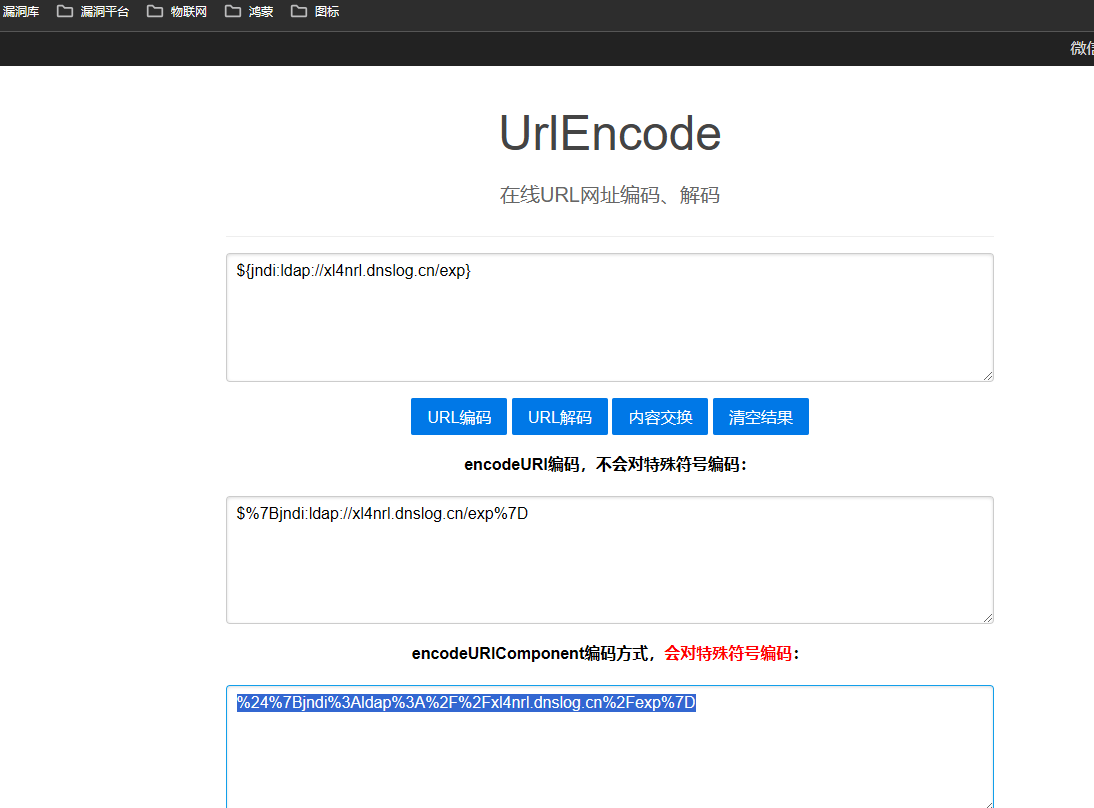Click the red 会对特殊符号编码 label
The width and height of the screenshot is (1094, 808).
pos(728,653)
